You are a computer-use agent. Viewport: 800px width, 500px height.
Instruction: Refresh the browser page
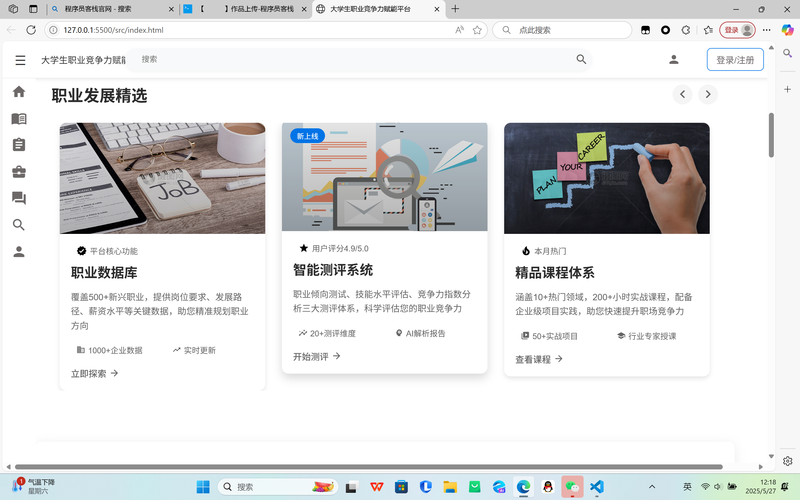coord(31,30)
